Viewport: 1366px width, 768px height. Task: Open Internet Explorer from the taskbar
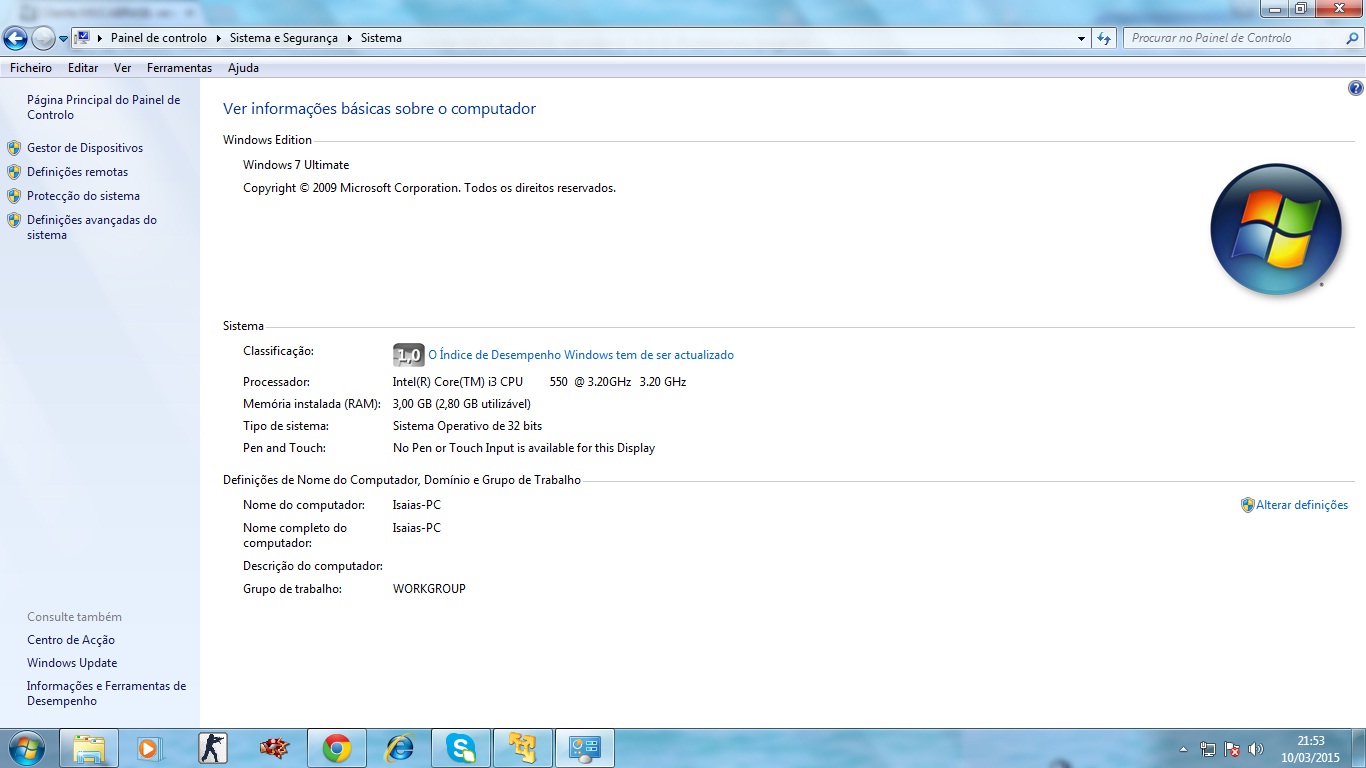tap(399, 748)
